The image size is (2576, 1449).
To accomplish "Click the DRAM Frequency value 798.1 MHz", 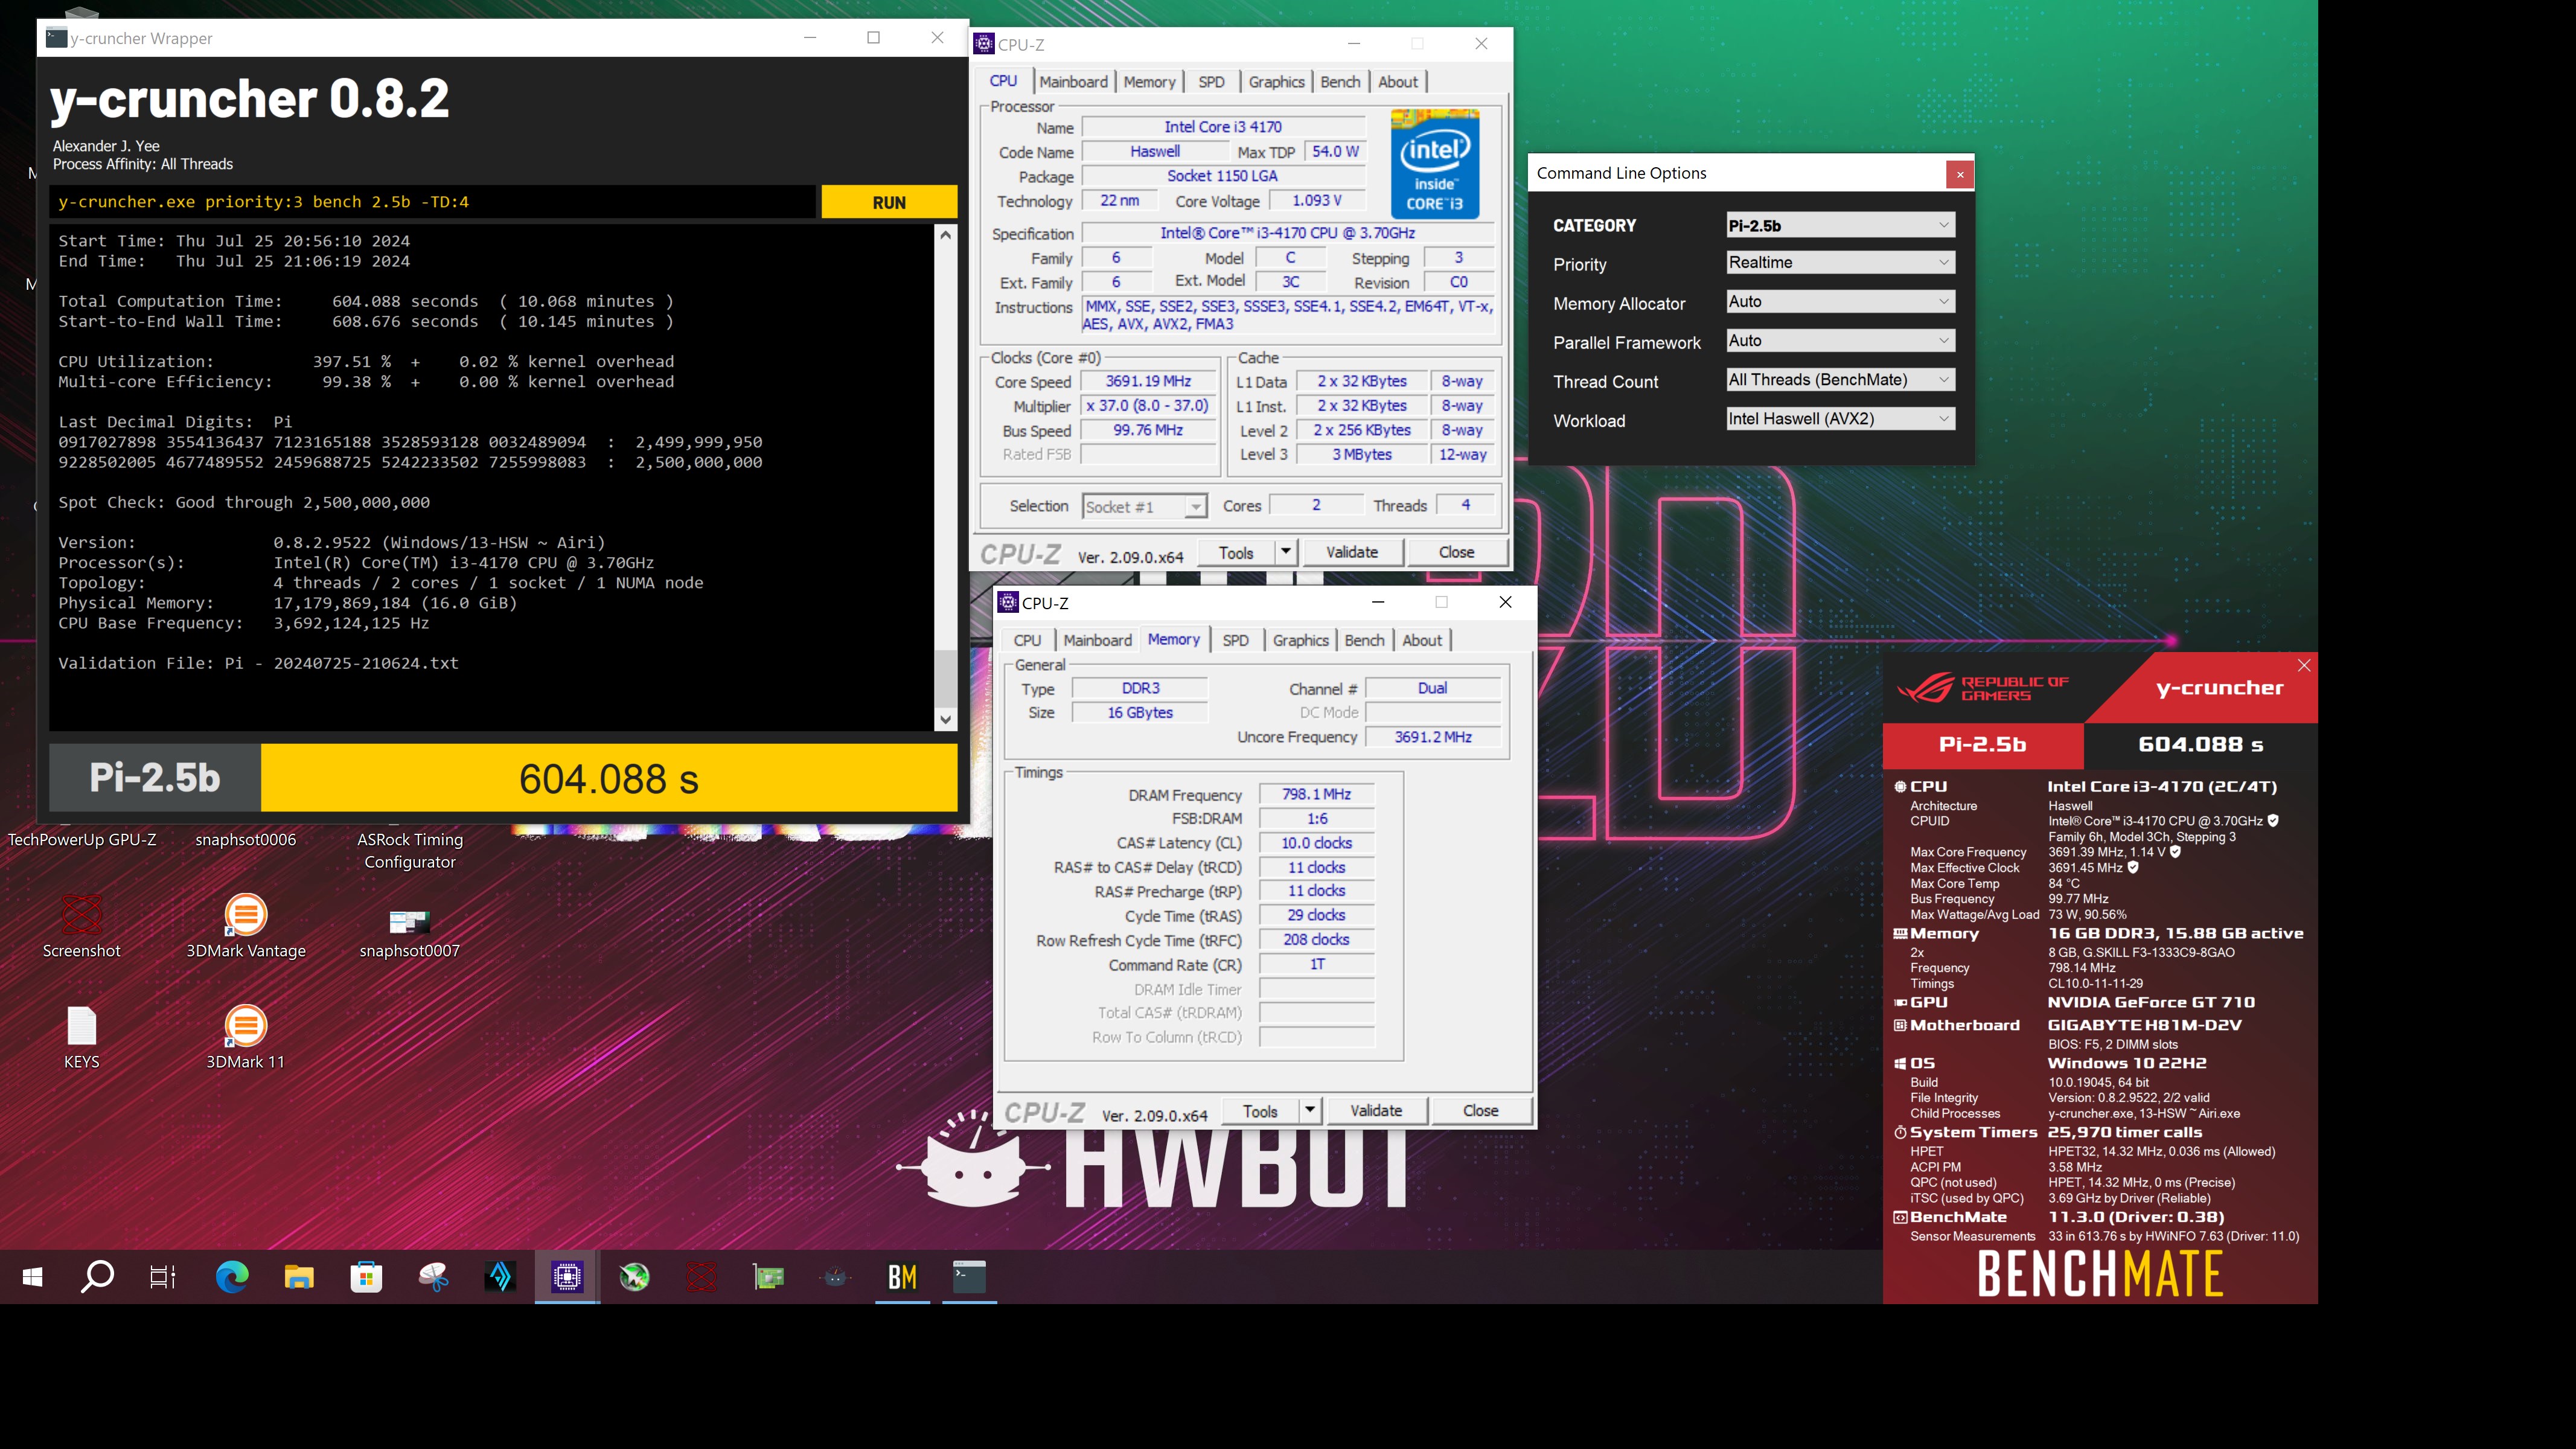I will (1316, 794).
